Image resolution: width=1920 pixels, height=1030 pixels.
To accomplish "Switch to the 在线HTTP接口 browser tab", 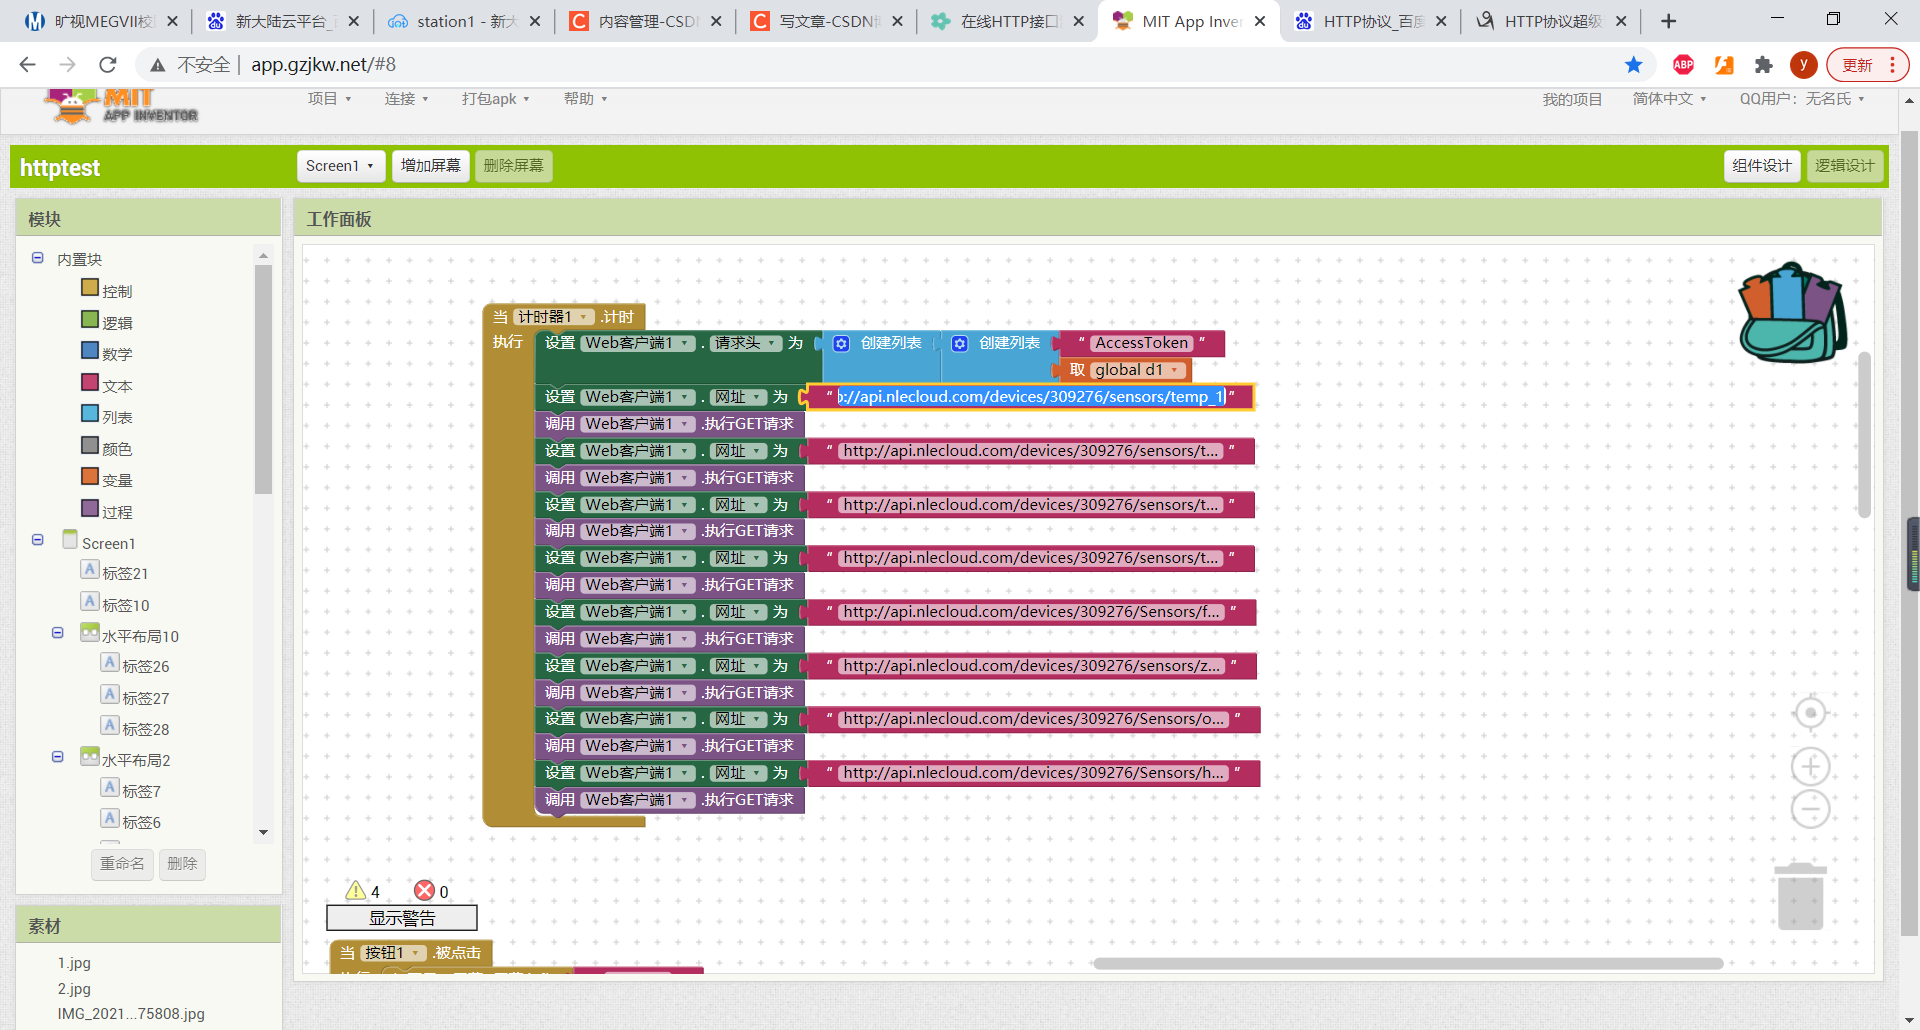I will tap(1008, 21).
